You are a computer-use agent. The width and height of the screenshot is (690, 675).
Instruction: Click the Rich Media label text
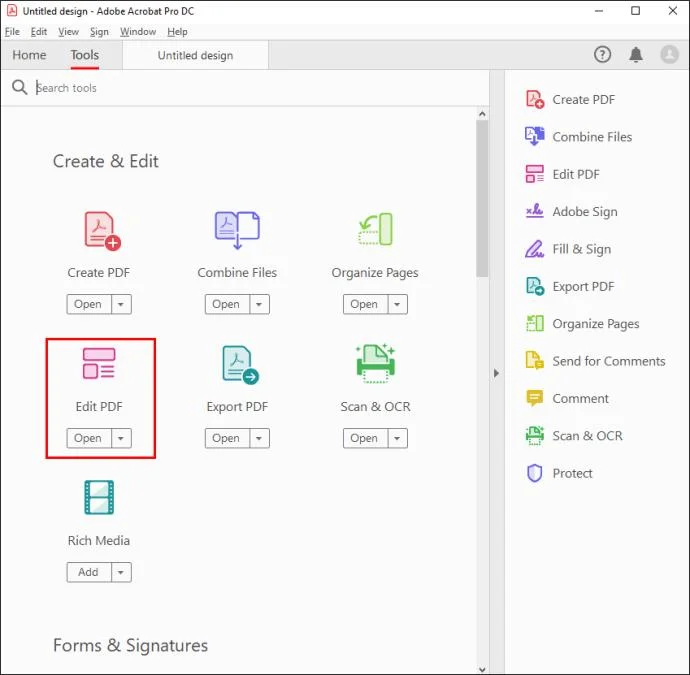tap(99, 540)
